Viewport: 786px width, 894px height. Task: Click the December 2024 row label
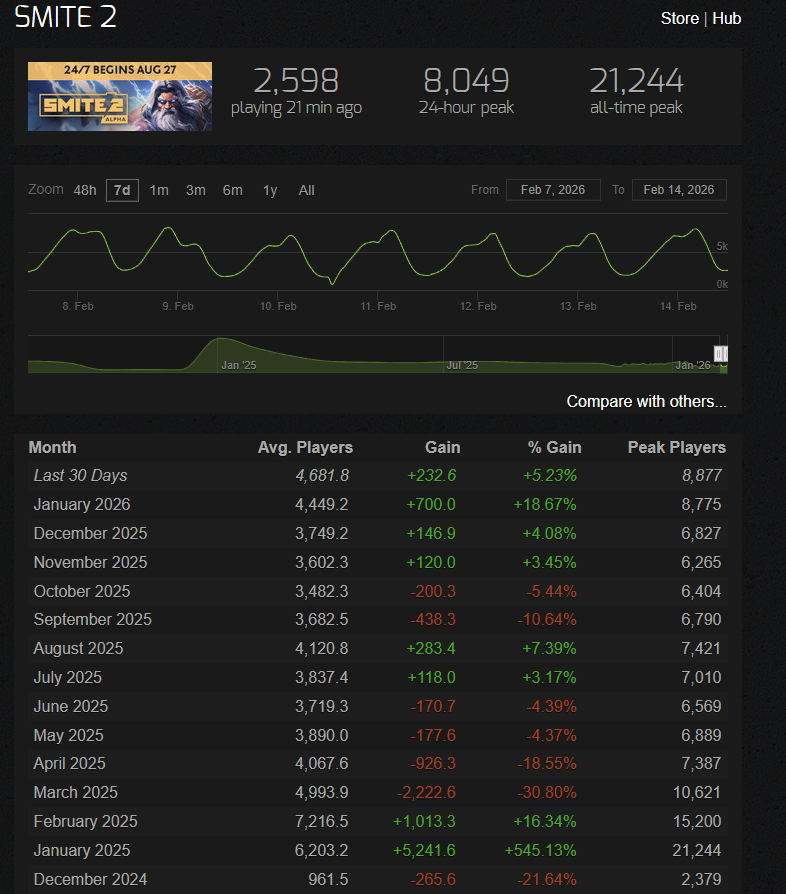pyautogui.click(x=90, y=880)
